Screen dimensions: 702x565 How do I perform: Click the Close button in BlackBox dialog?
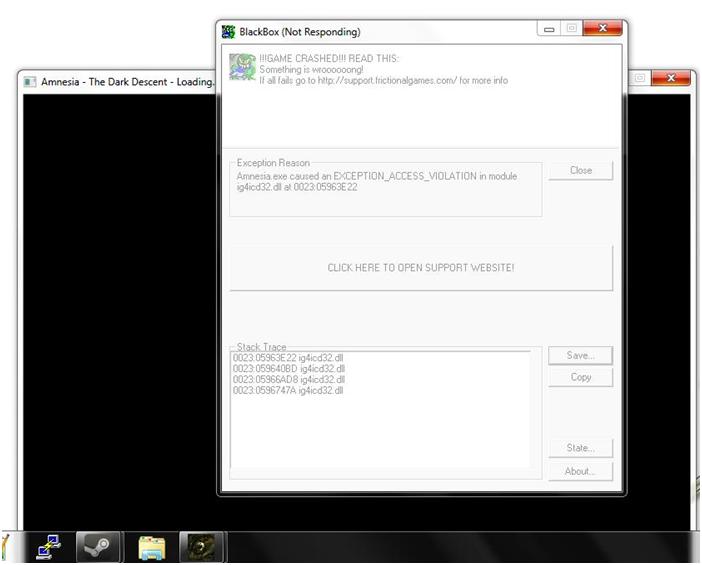point(581,170)
